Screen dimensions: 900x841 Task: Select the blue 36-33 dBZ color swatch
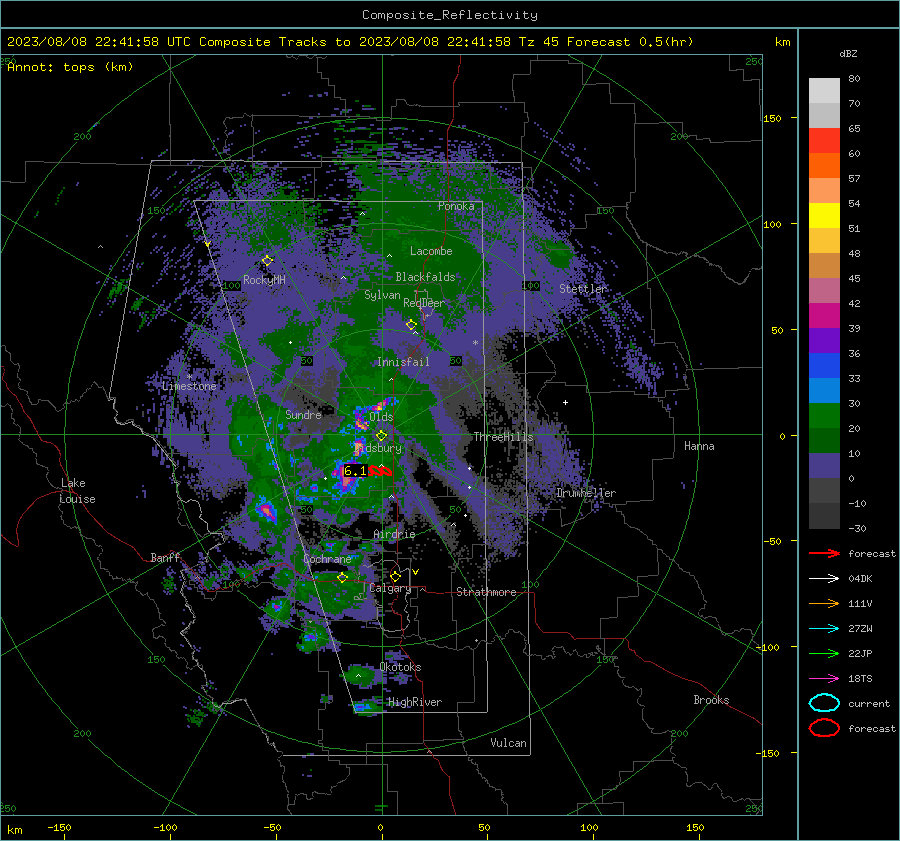click(824, 366)
